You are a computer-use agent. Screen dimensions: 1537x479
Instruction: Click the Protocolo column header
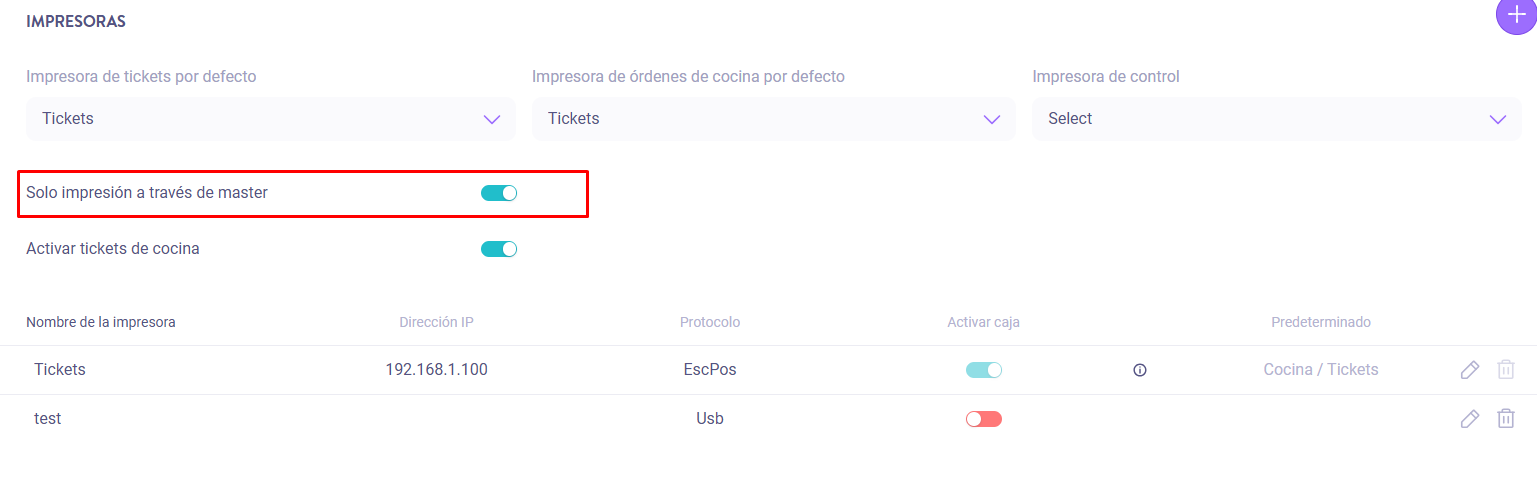(709, 322)
